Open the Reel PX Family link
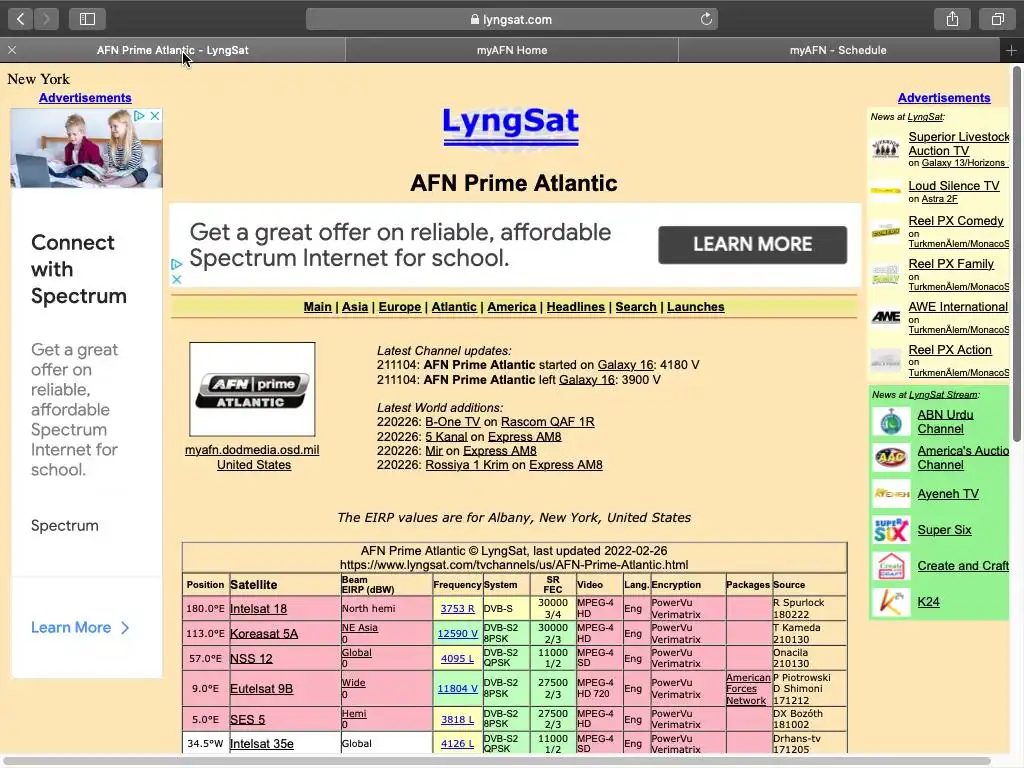Screen dimensions: 1024x768 tap(951, 264)
